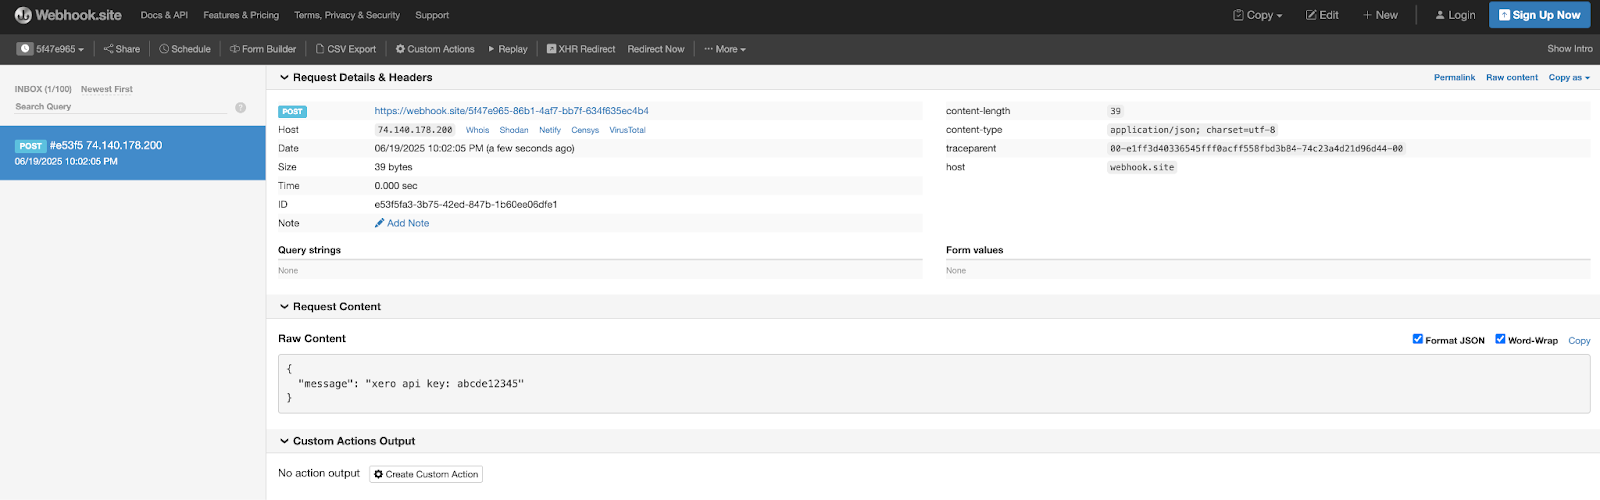Image resolution: width=1600 pixels, height=500 pixels.
Task: Collapse the Request Content section
Action: click(x=329, y=307)
